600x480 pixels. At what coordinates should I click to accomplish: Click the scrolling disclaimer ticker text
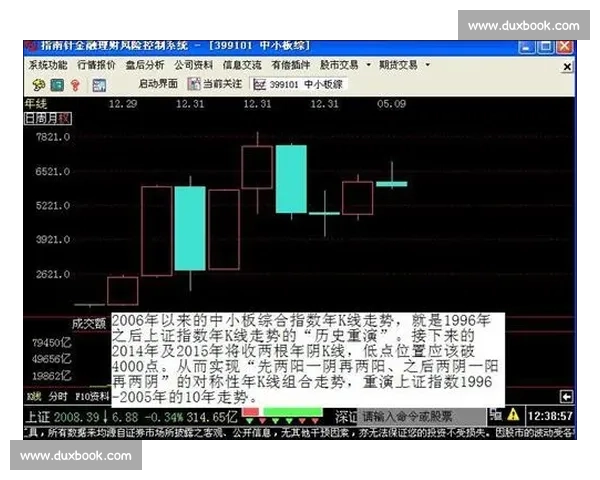click(x=300, y=433)
